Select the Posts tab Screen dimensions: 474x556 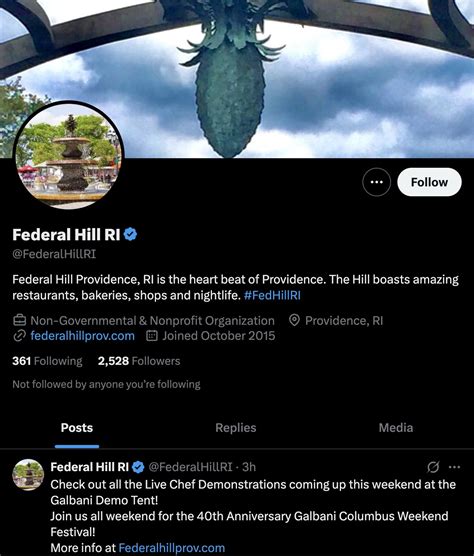77,428
